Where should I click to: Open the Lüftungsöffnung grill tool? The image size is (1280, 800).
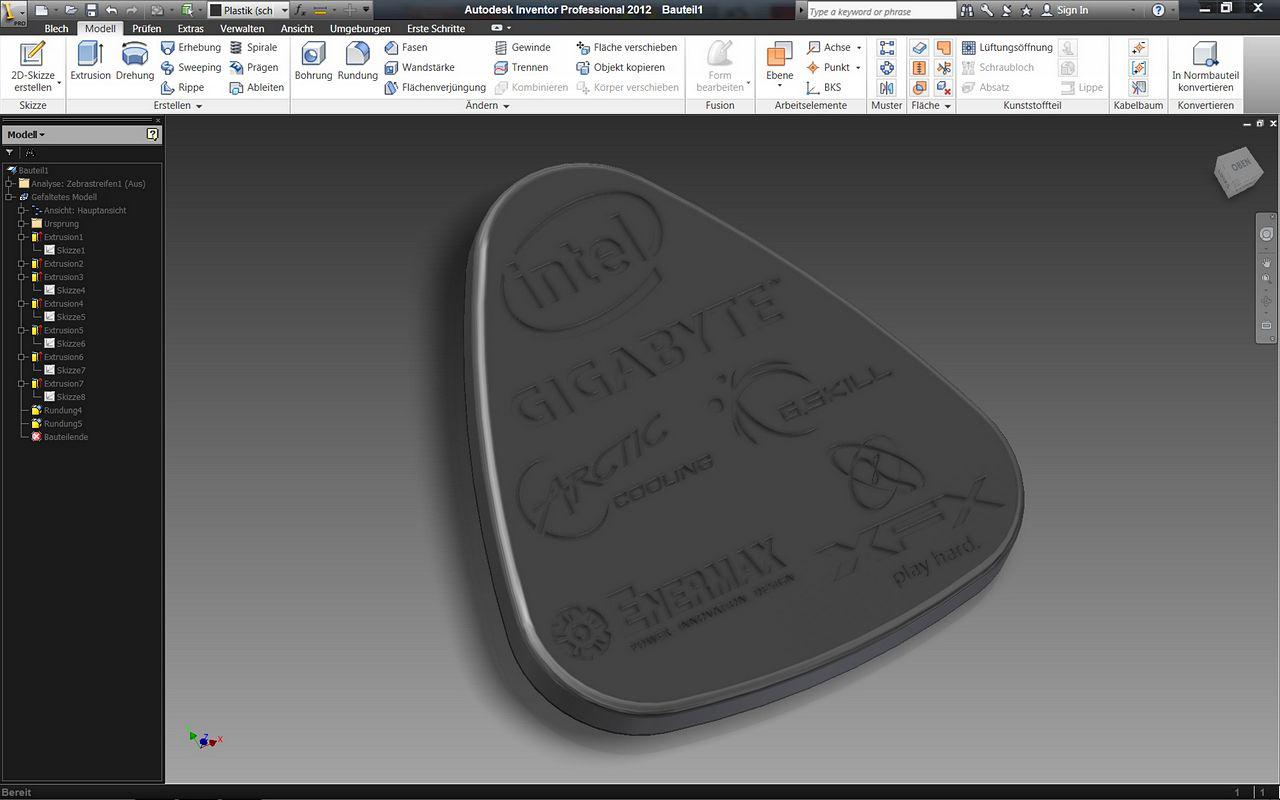click(x=1008, y=47)
